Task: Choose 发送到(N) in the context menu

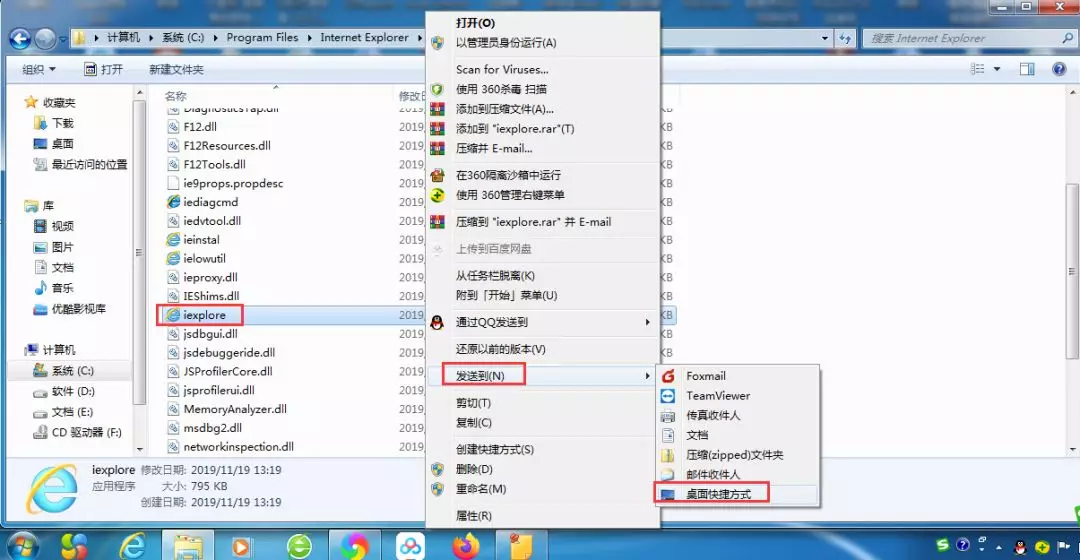Action: point(480,375)
